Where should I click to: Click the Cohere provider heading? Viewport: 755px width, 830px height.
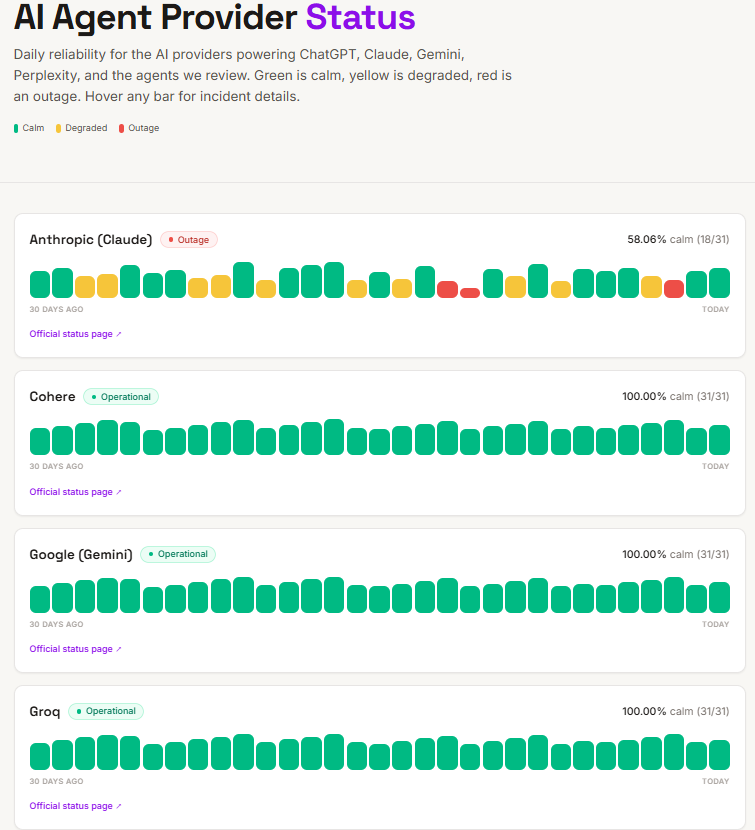coord(52,397)
